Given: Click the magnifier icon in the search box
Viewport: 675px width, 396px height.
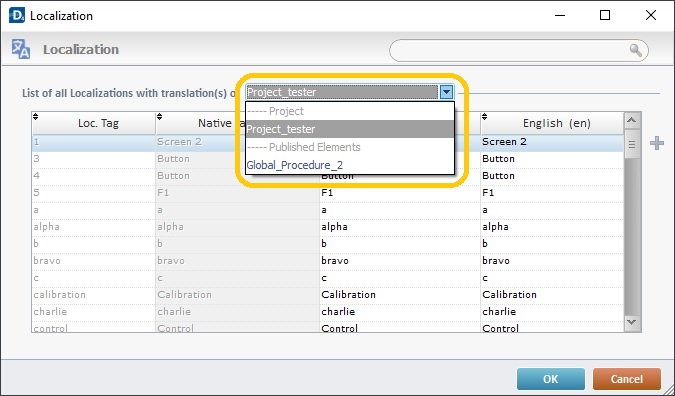Looking at the screenshot, I should [x=636, y=50].
